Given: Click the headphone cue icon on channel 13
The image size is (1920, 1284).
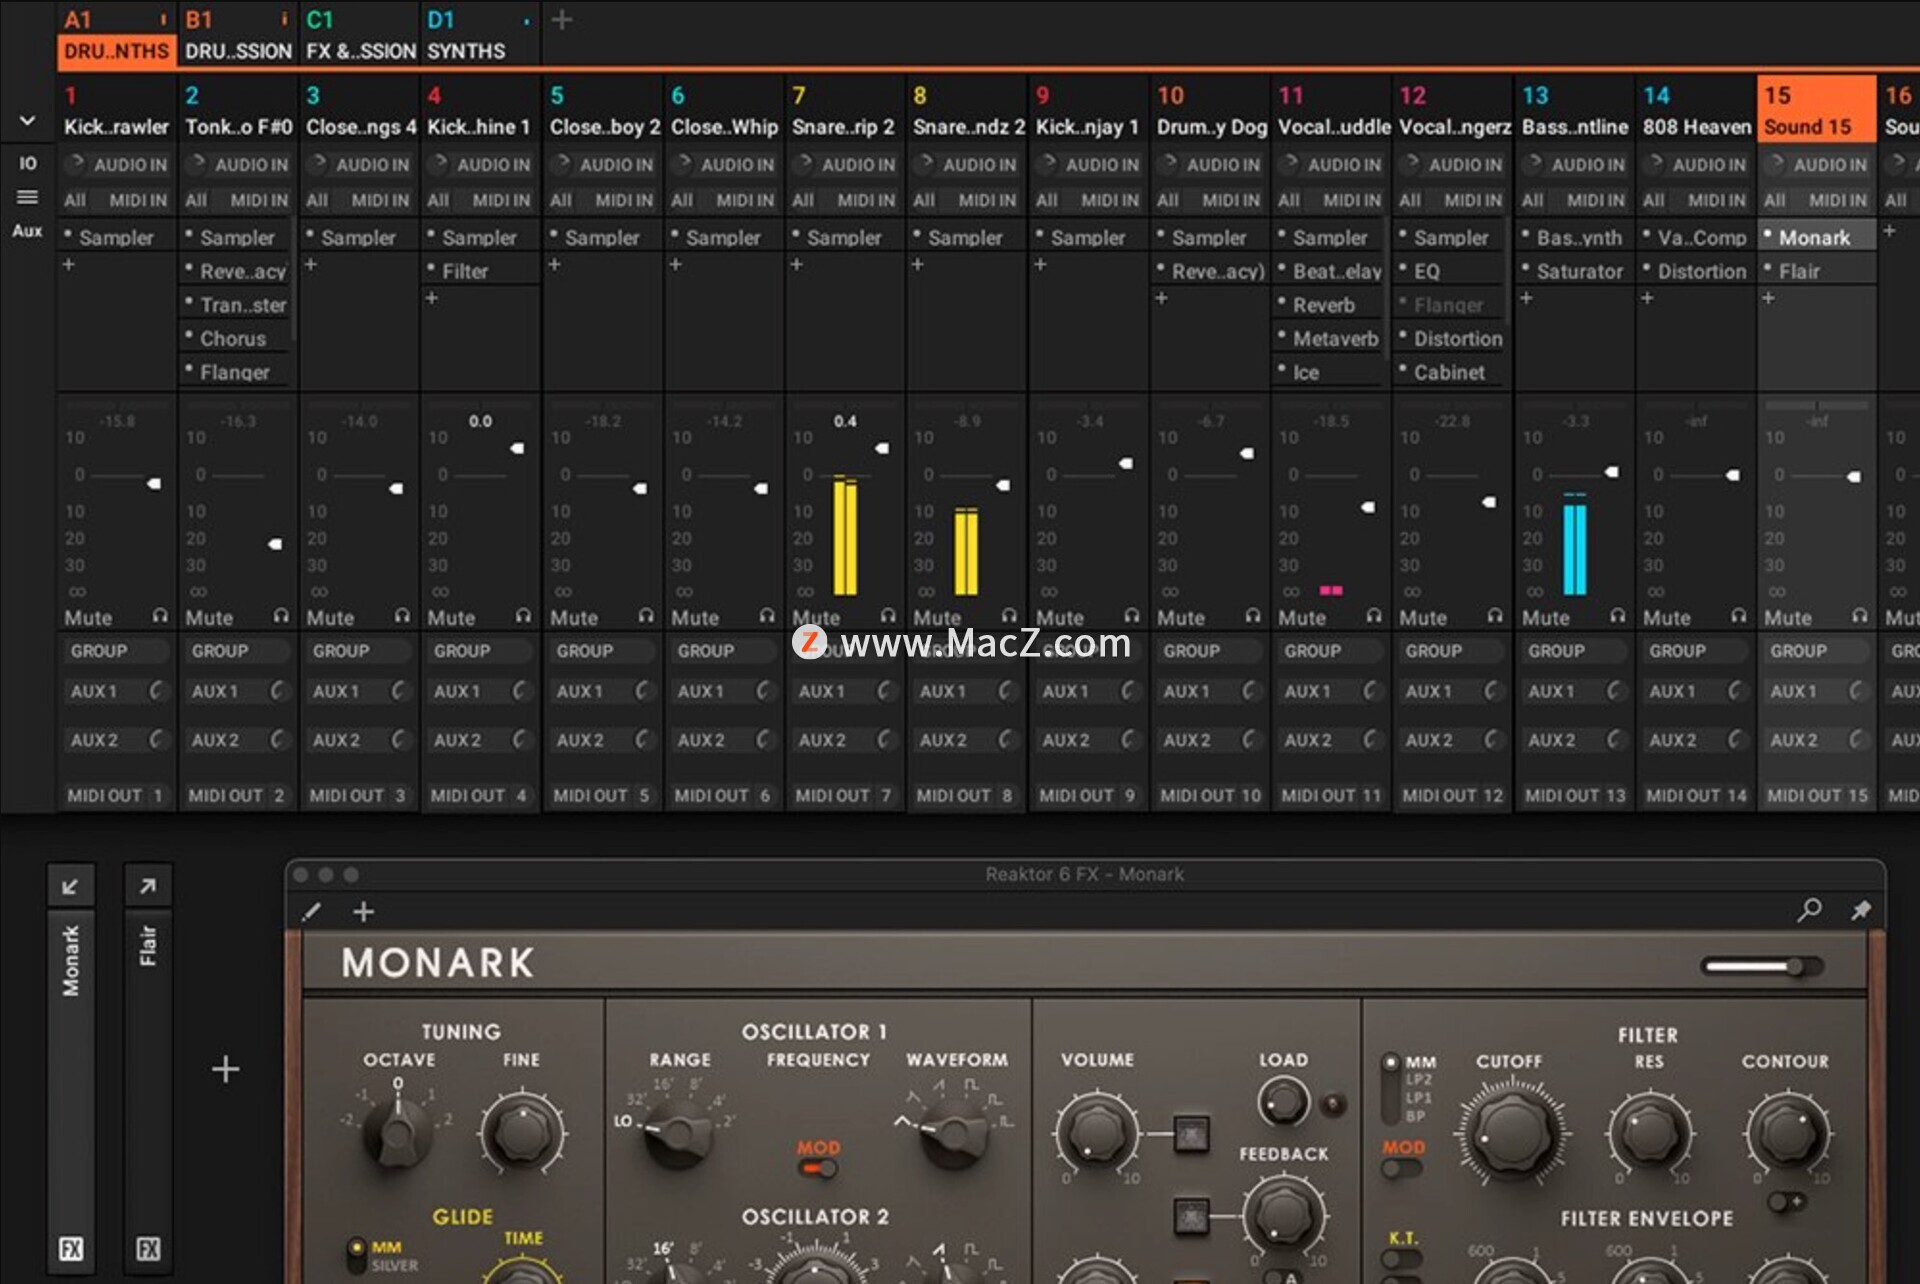Looking at the screenshot, I should [1617, 616].
